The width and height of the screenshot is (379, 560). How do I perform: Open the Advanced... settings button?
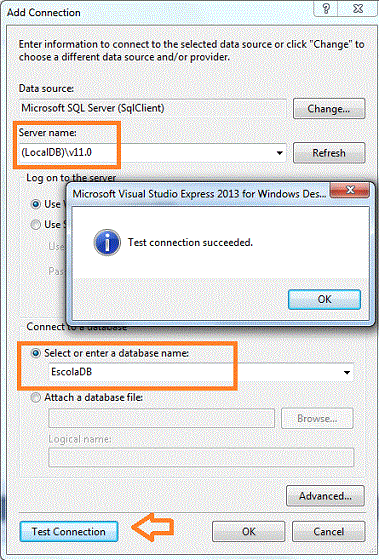(325, 496)
